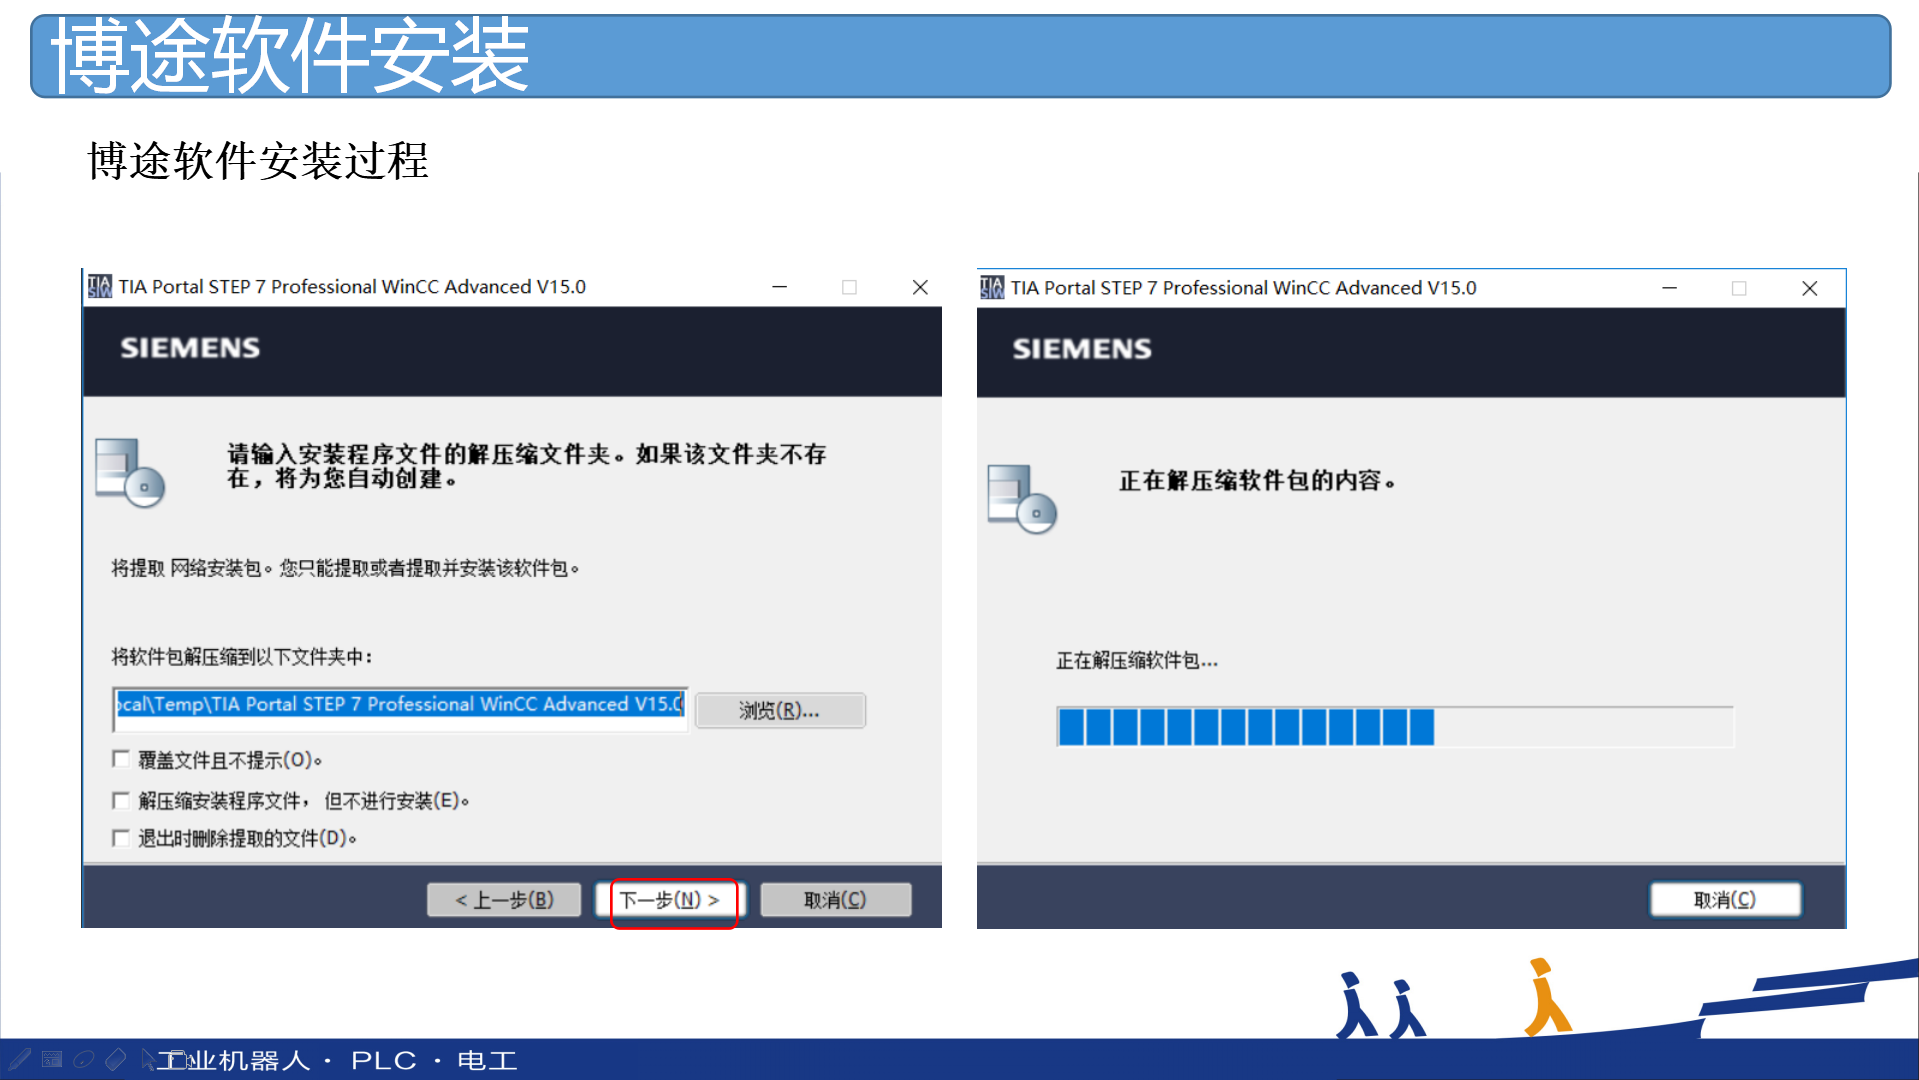
Task: Click the camera record icon
Action: coord(179,1060)
